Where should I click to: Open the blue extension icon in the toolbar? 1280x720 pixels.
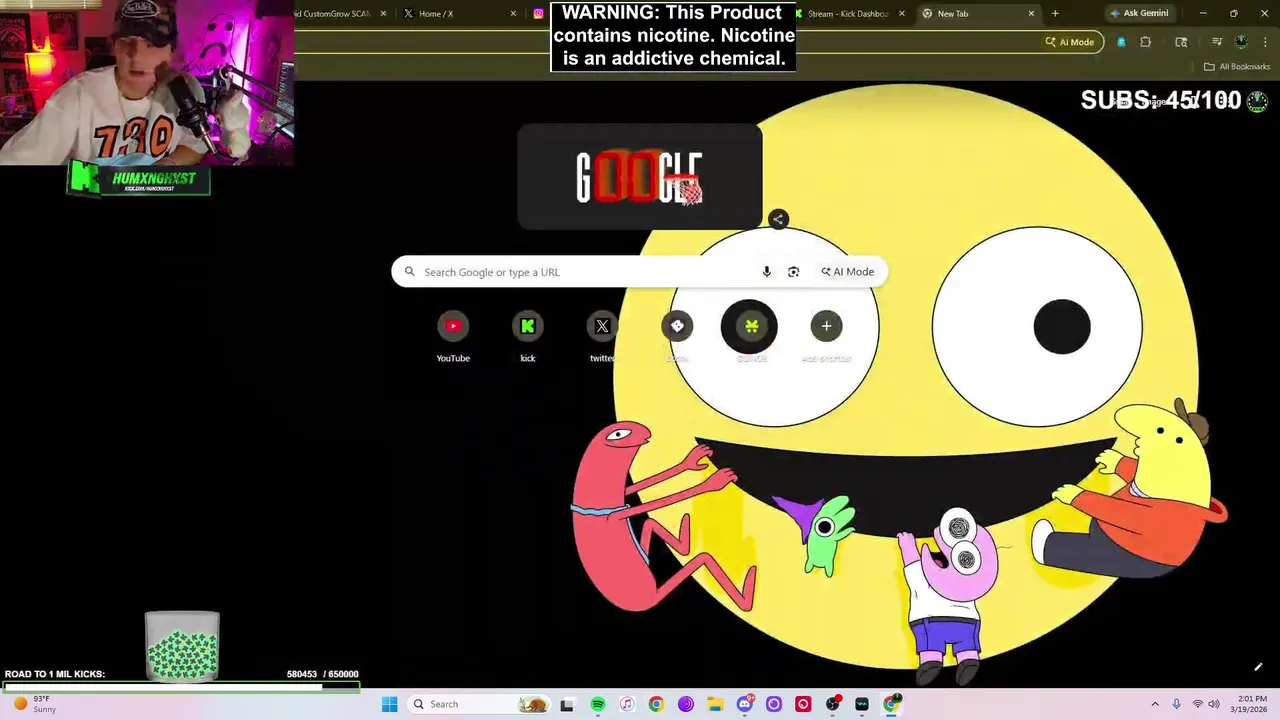(1121, 42)
